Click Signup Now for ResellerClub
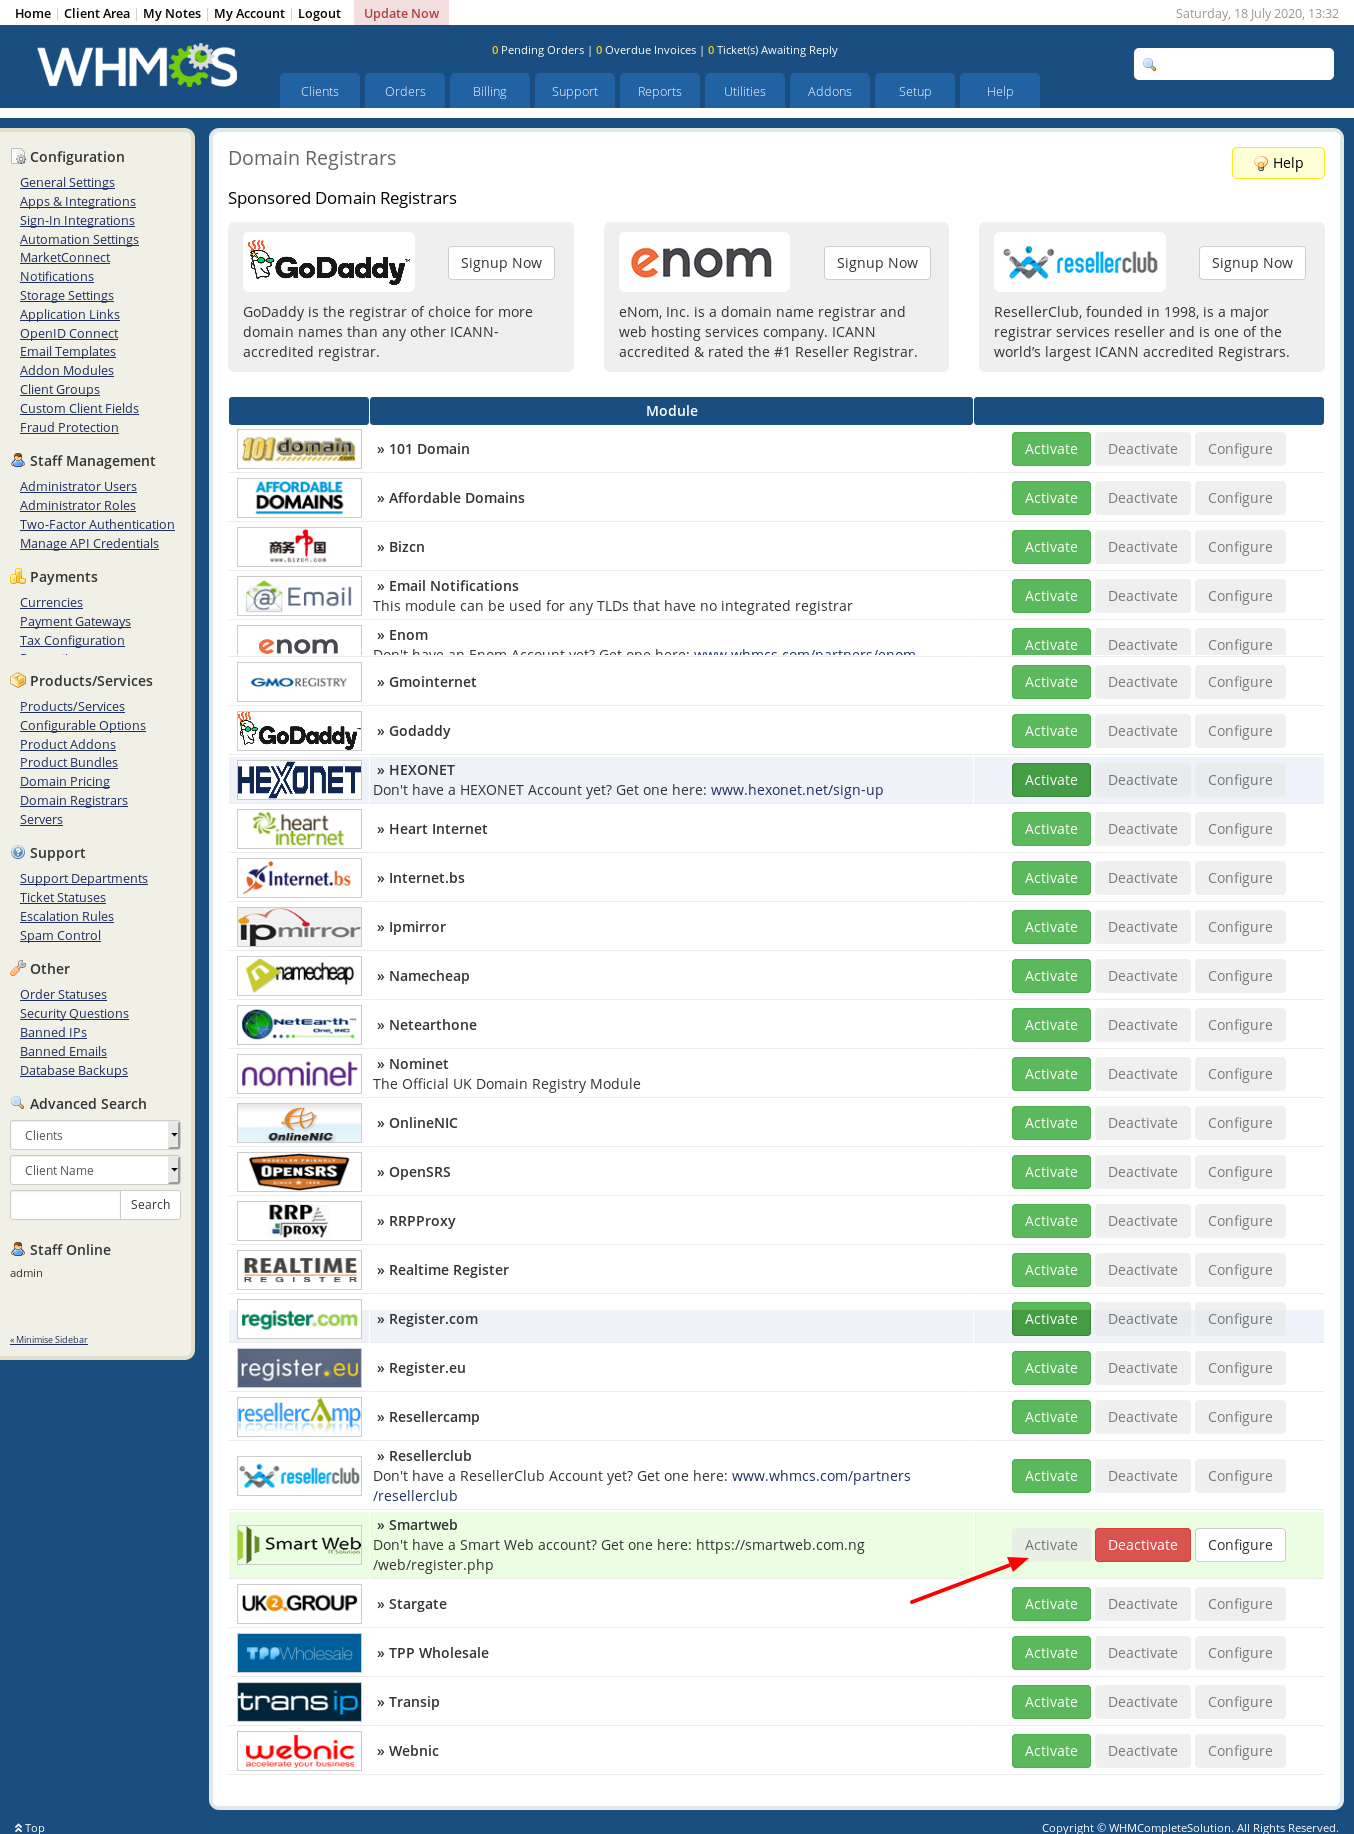The width and height of the screenshot is (1354, 1834). (x=1252, y=263)
